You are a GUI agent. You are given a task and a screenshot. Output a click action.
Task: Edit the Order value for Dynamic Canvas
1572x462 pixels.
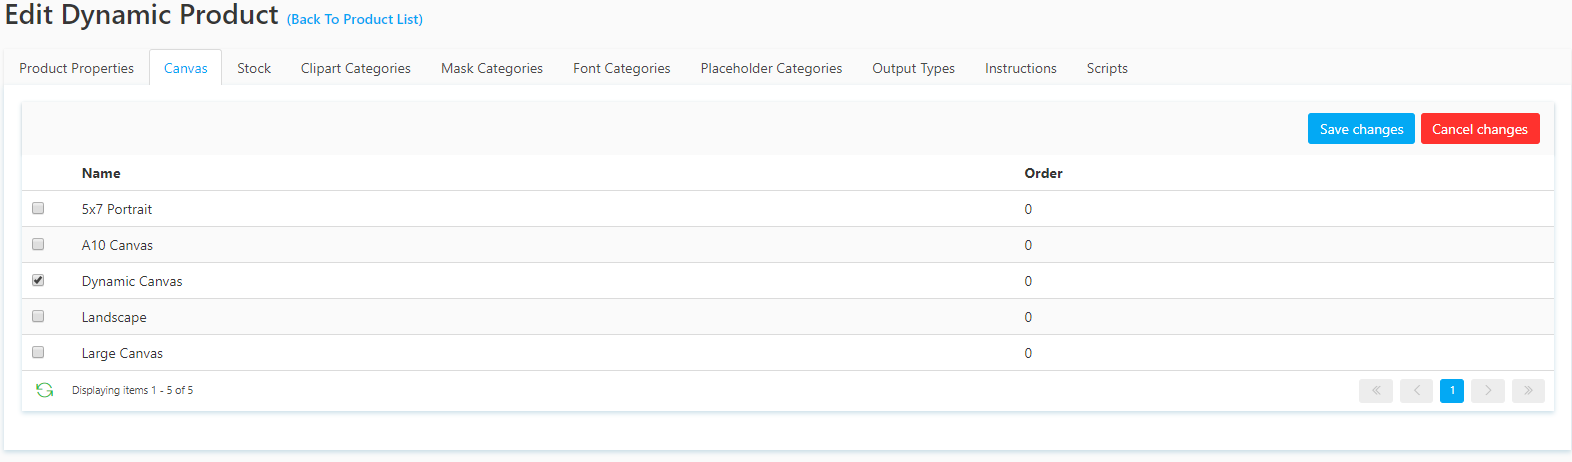(1028, 281)
